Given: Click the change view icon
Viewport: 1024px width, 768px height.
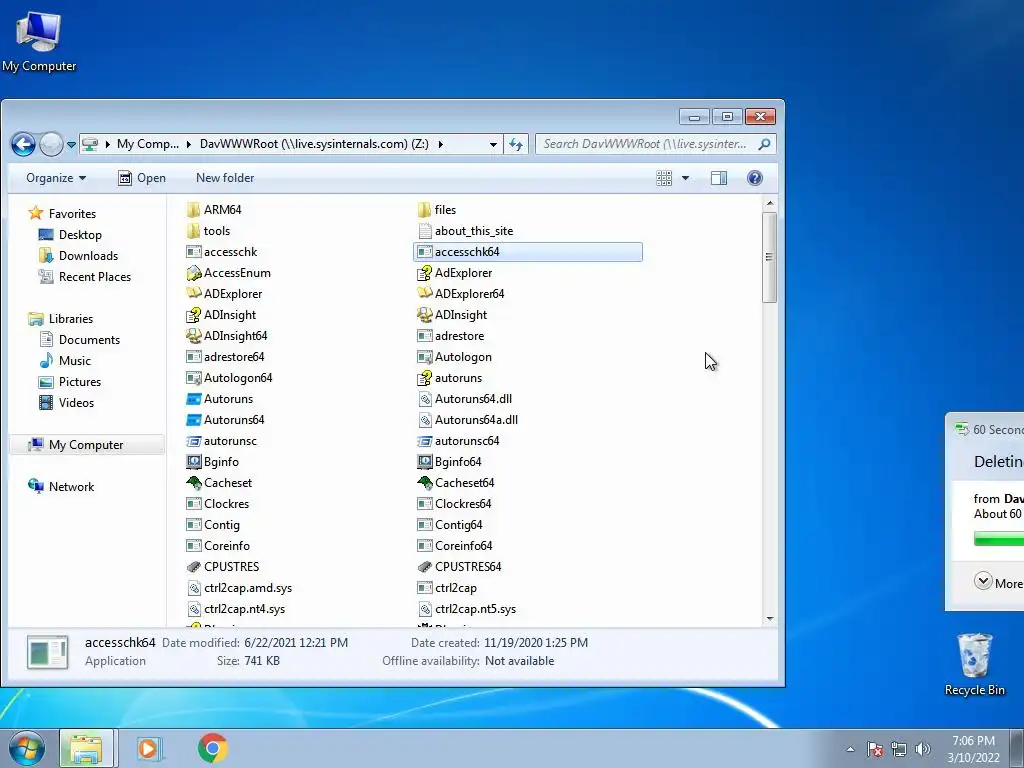Looking at the screenshot, I should pos(664,178).
